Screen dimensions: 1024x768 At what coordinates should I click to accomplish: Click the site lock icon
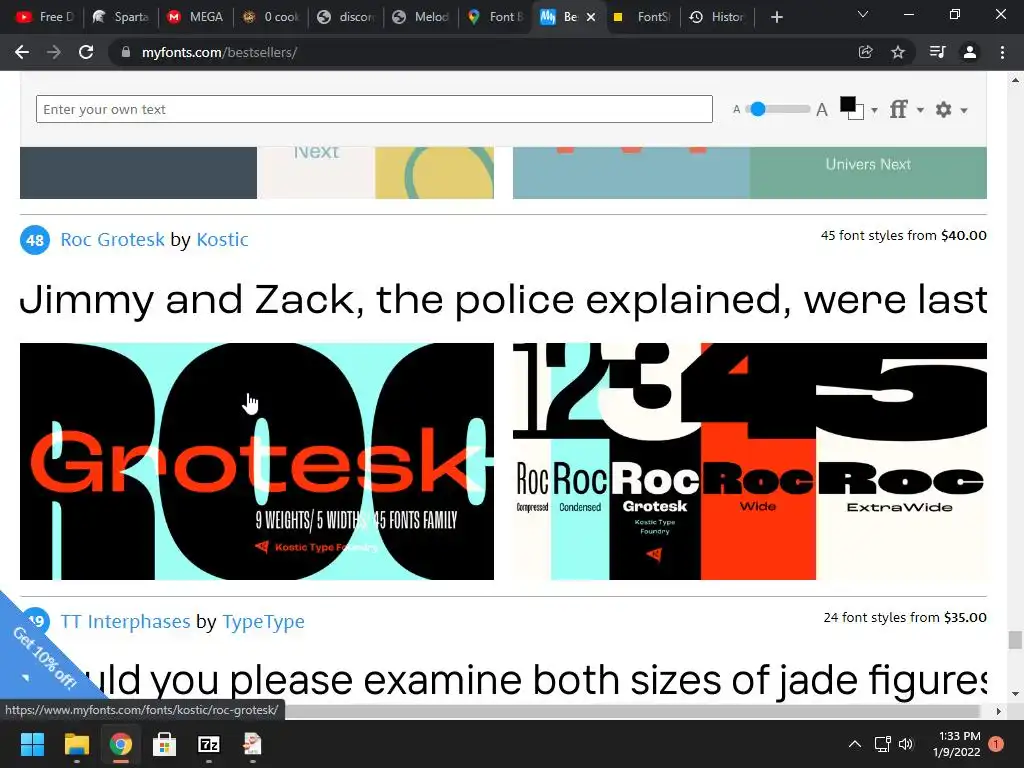[125, 52]
